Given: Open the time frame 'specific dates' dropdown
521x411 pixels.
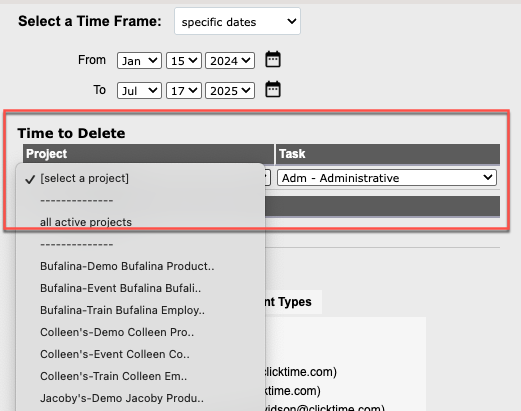Looking at the screenshot, I should point(237,22).
